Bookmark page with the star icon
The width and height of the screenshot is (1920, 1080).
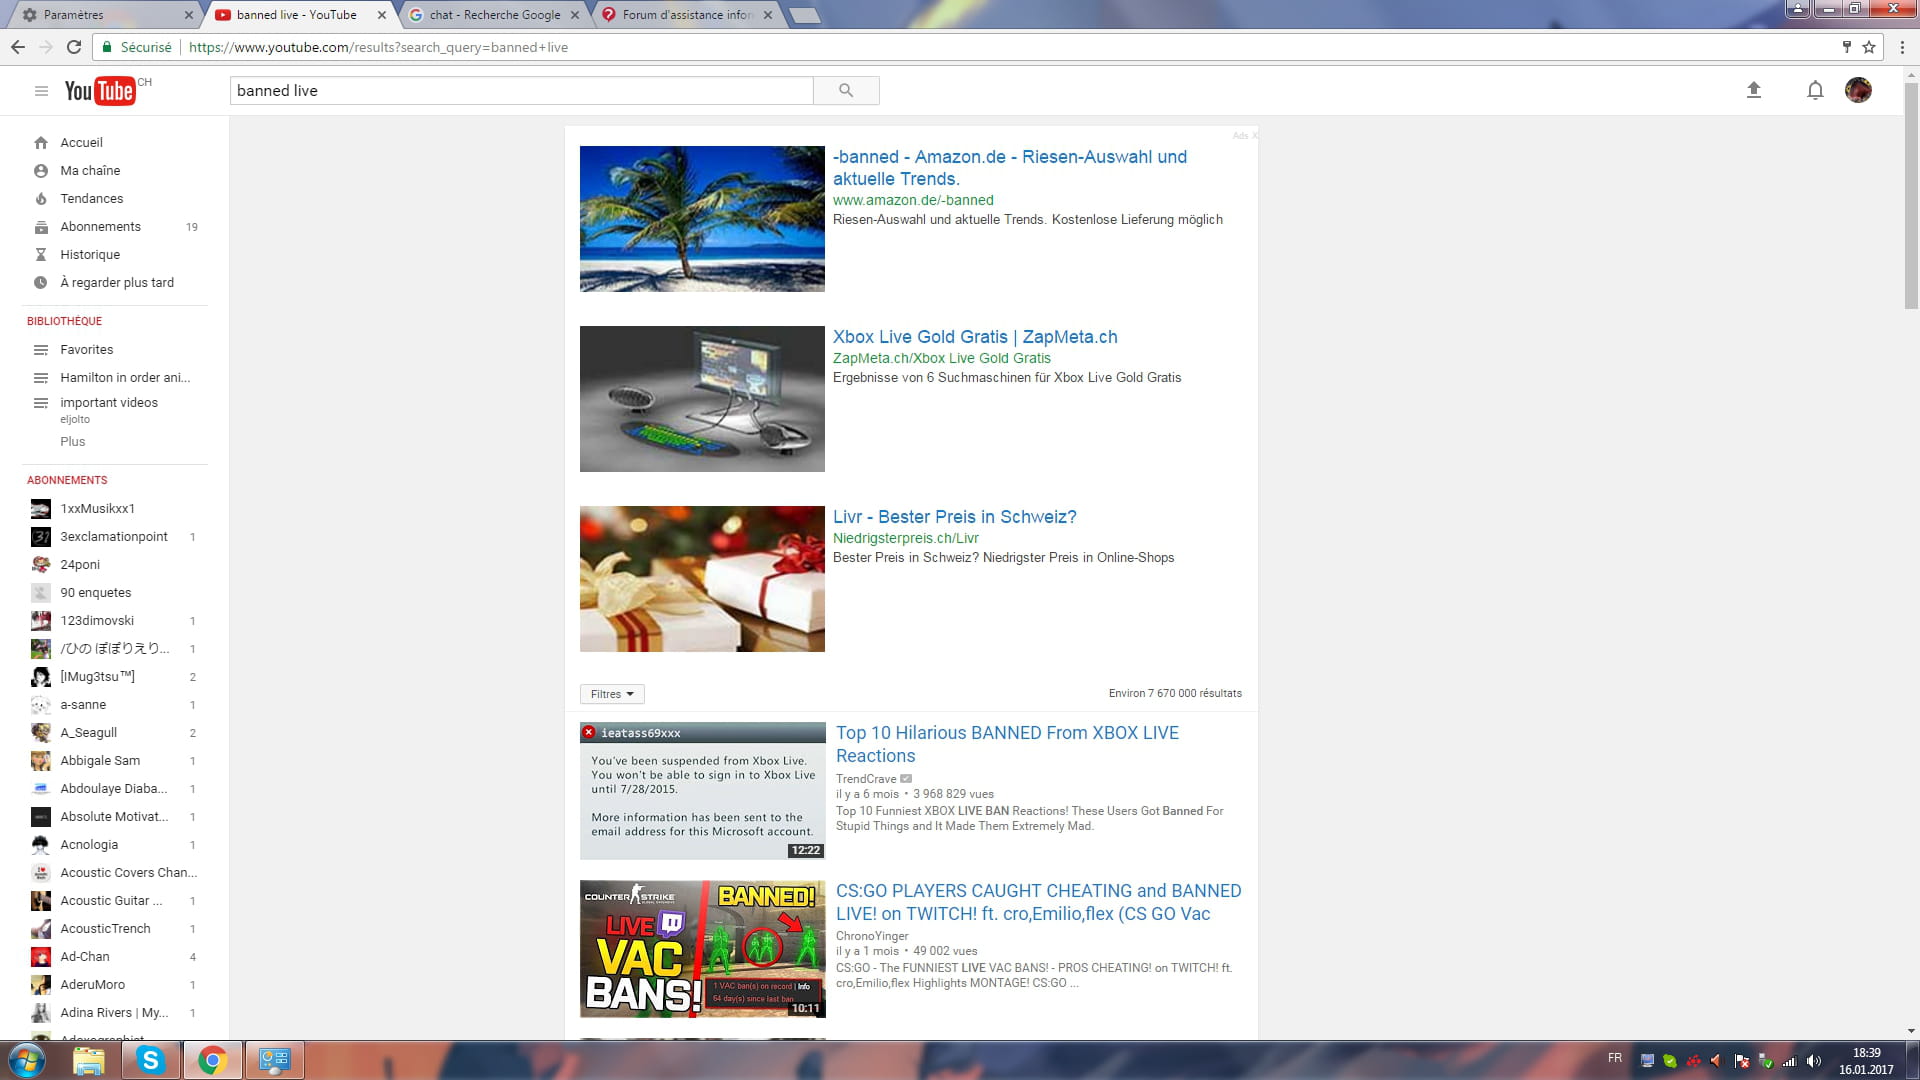click(x=1868, y=47)
